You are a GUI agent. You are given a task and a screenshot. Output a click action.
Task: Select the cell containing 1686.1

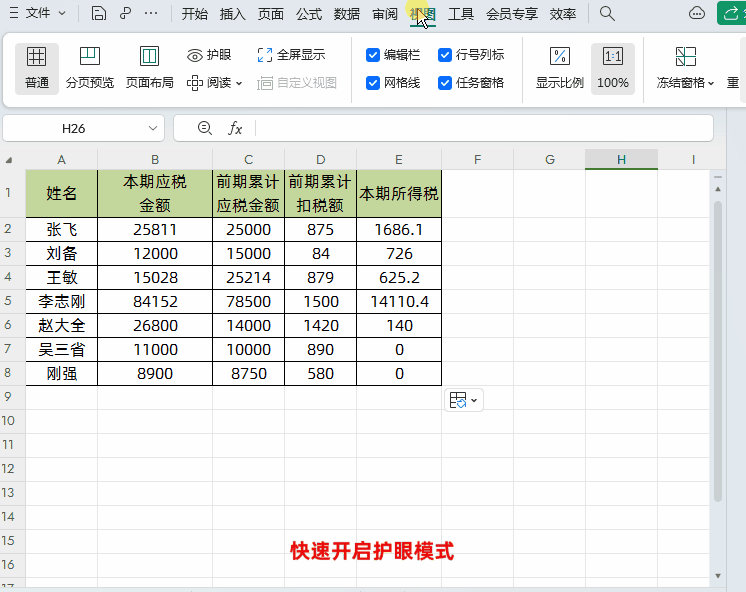click(399, 230)
